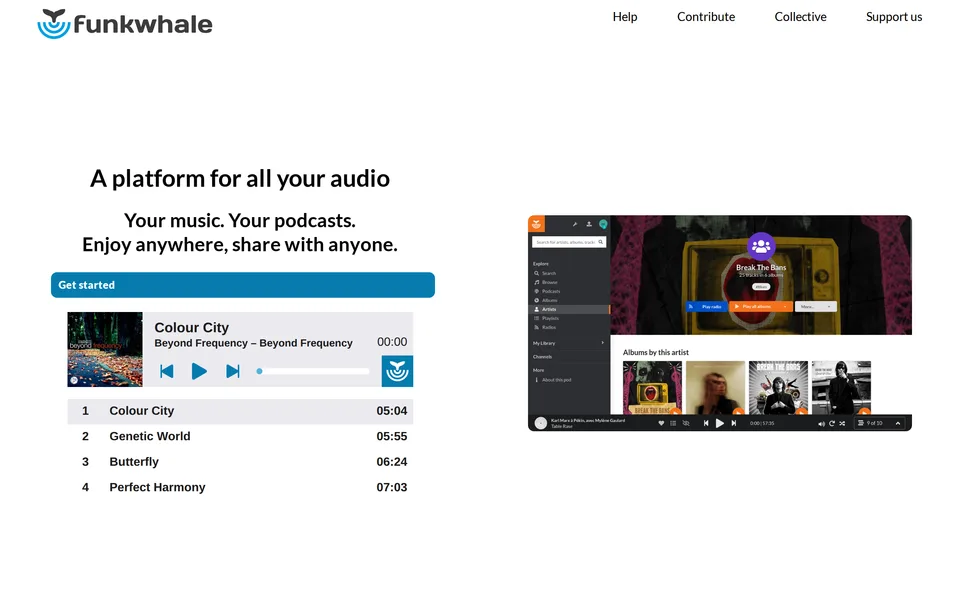
Task: Open the Contribute menu item
Action: click(x=706, y=17)
